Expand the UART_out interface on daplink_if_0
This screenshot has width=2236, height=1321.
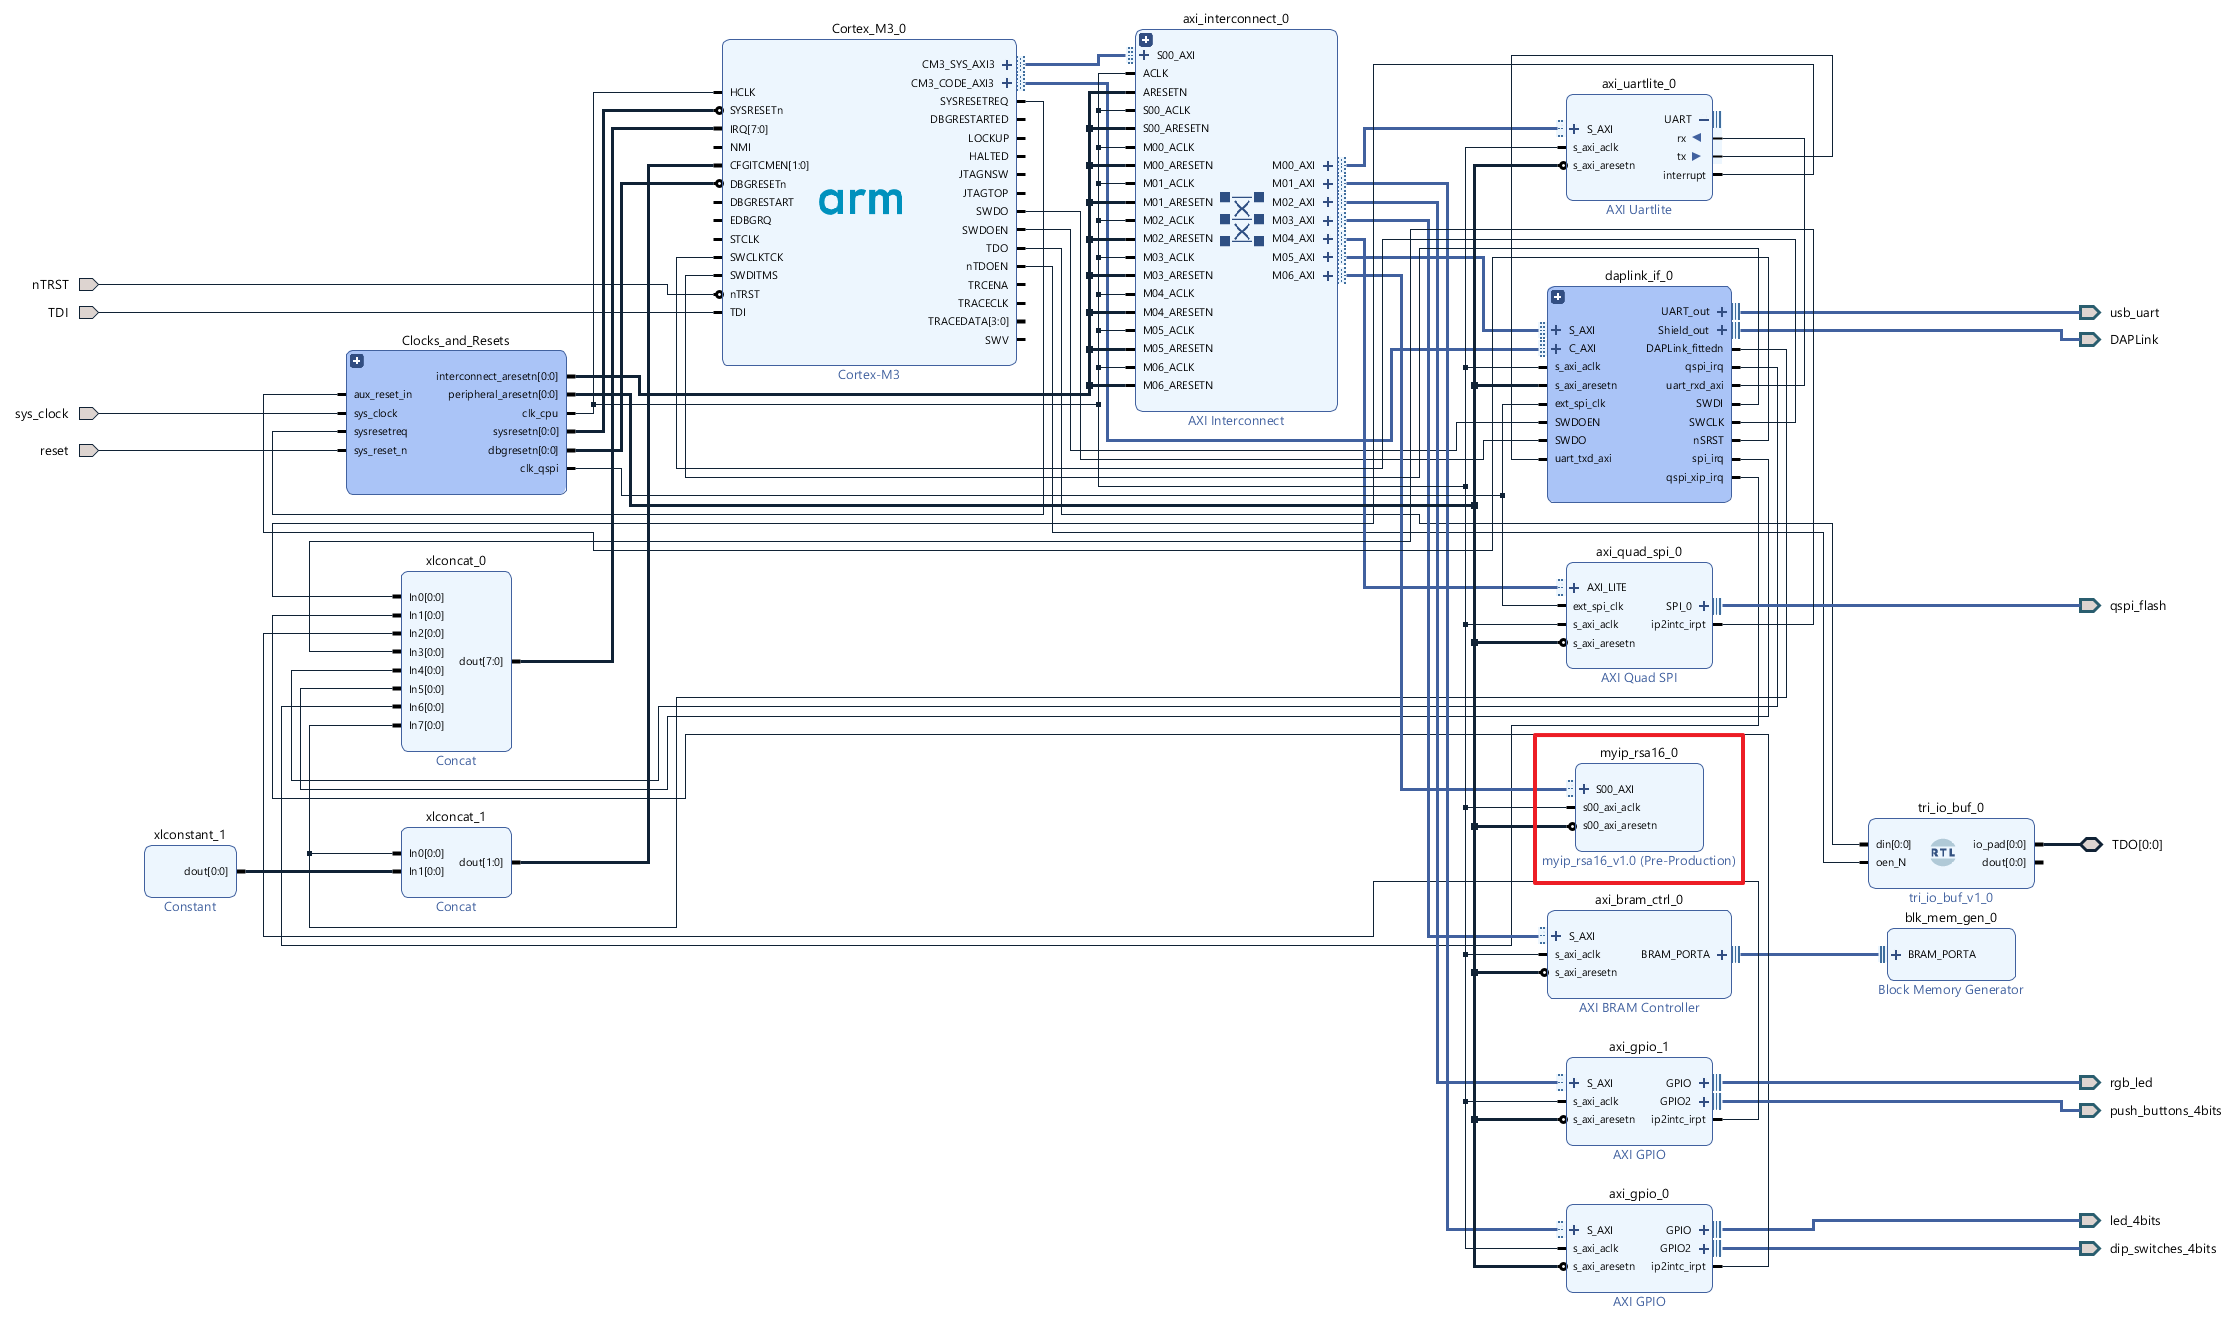point(1722,311)
